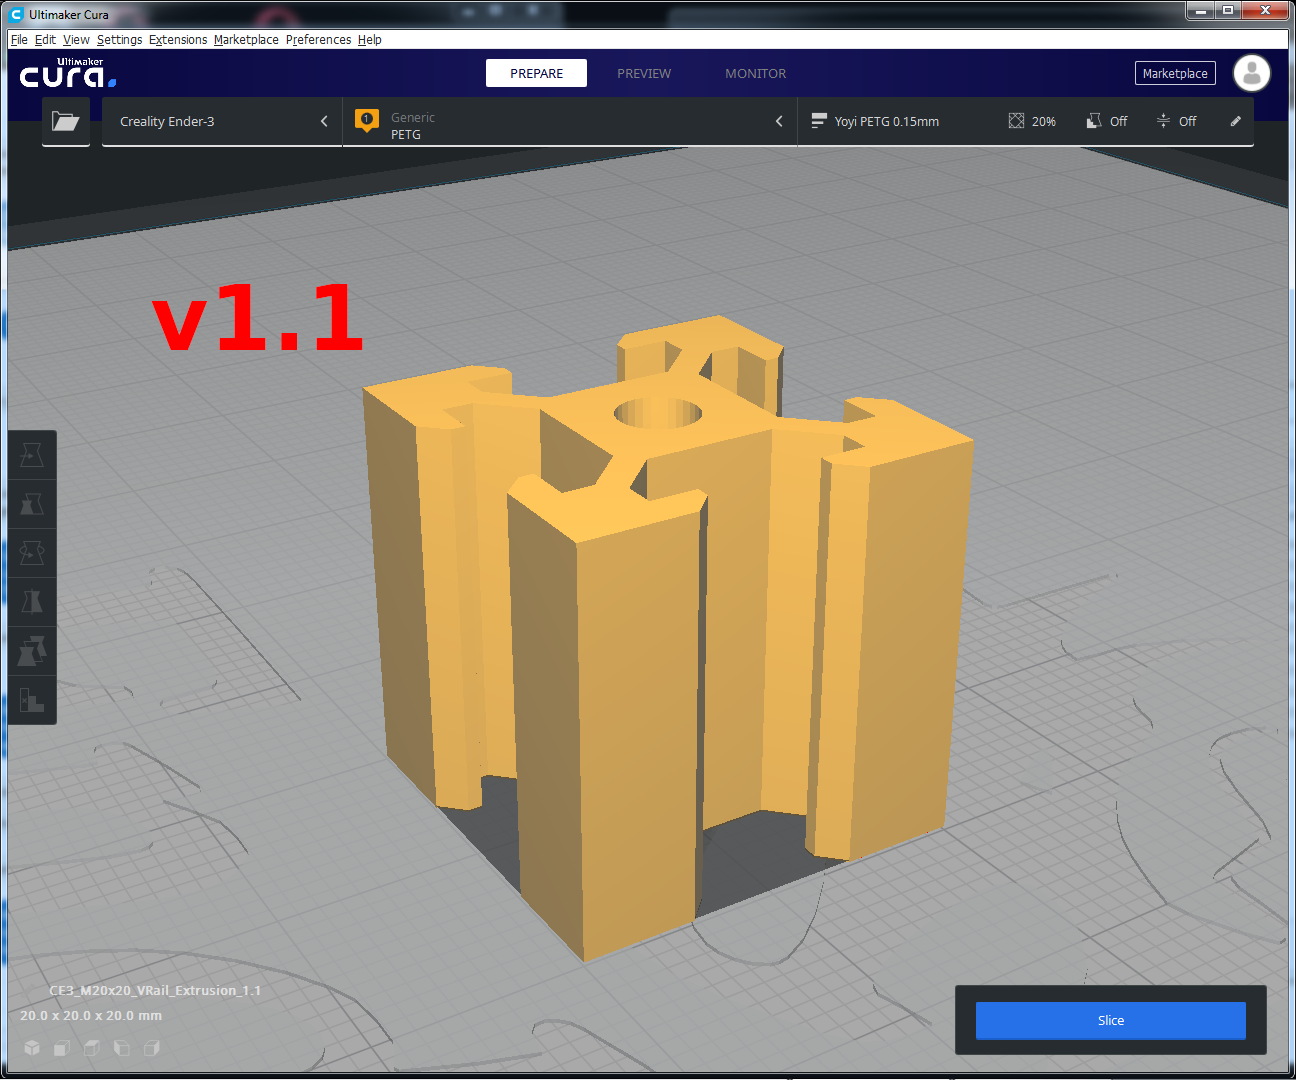Switch to top view cube icon
1296x1080 pixels.
coord(92,1047)
